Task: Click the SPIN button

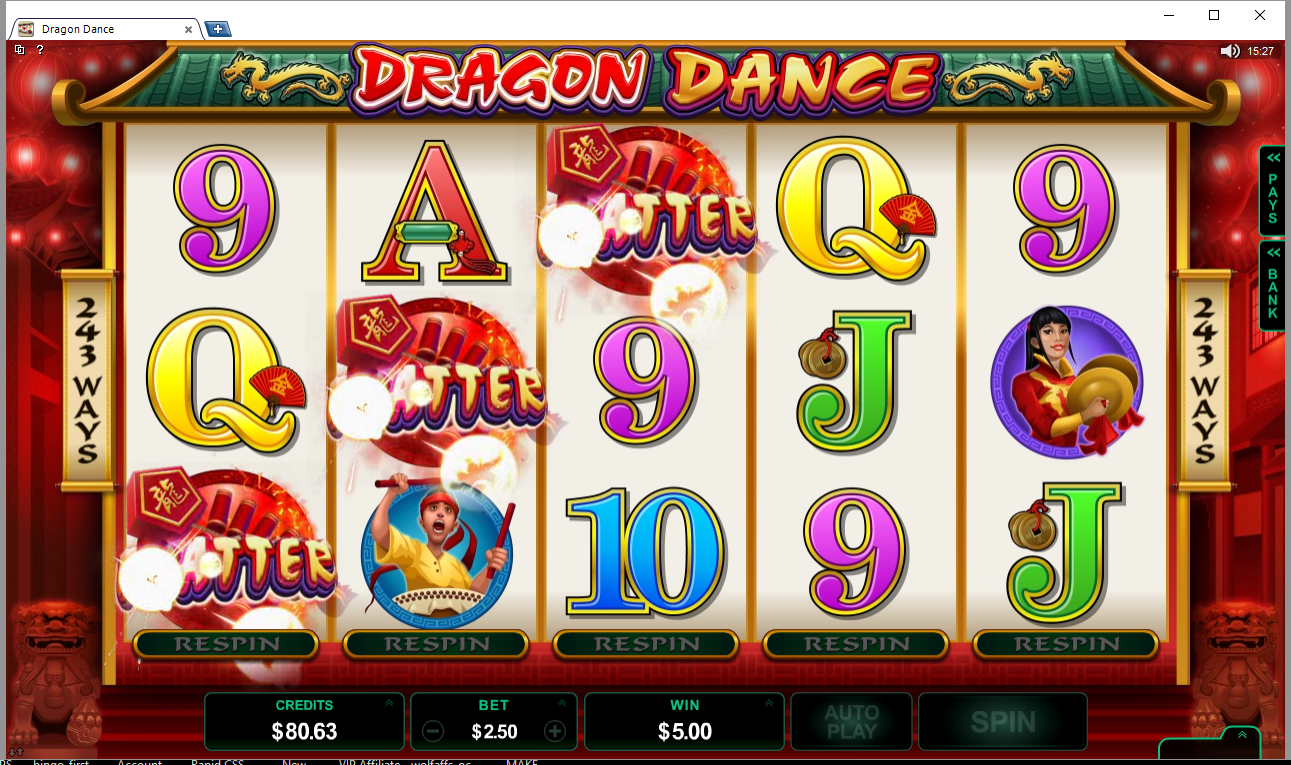Action: 1003,722
